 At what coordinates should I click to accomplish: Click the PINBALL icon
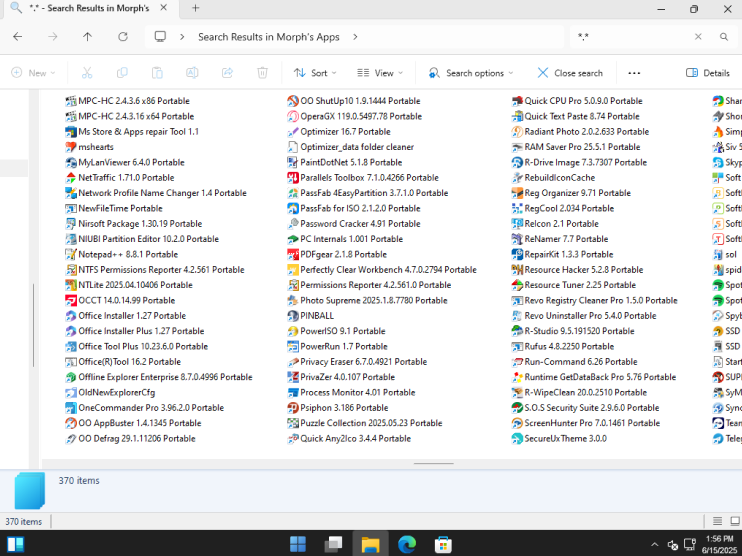point(293,316)
